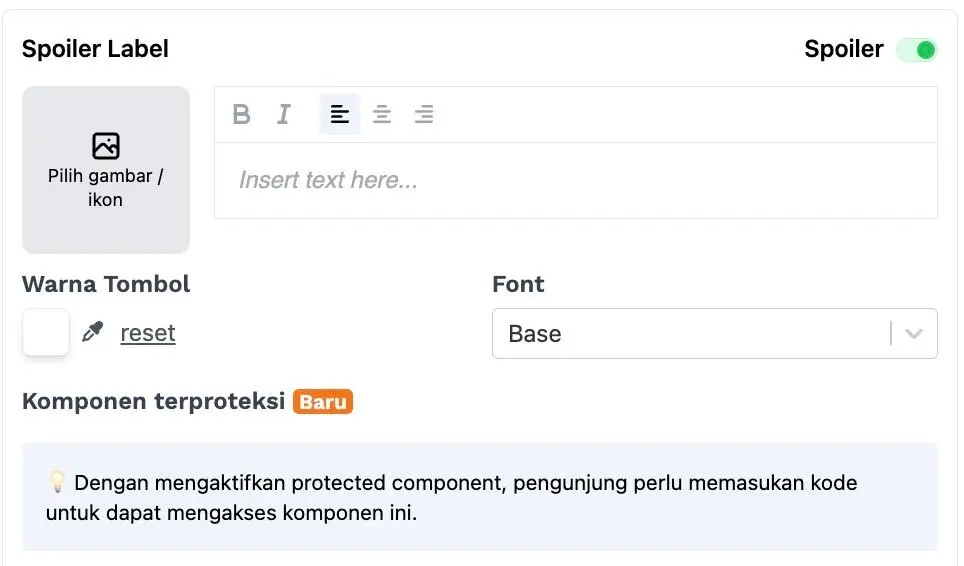Click the "Komponen terproteksi" section title
Image resolution: width=964 pixels, height=566 pixels.
click(153, 402)
